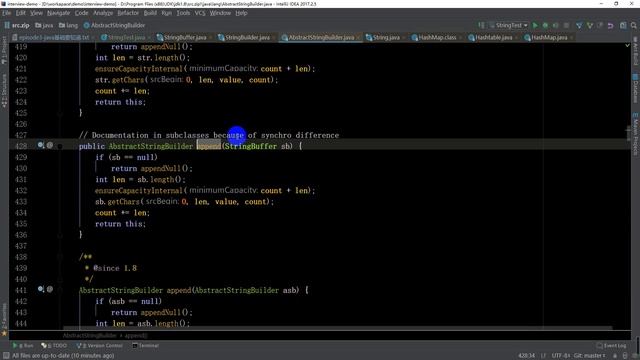
Task: Open Git master branch dropdown
Action: click(590, 356)
